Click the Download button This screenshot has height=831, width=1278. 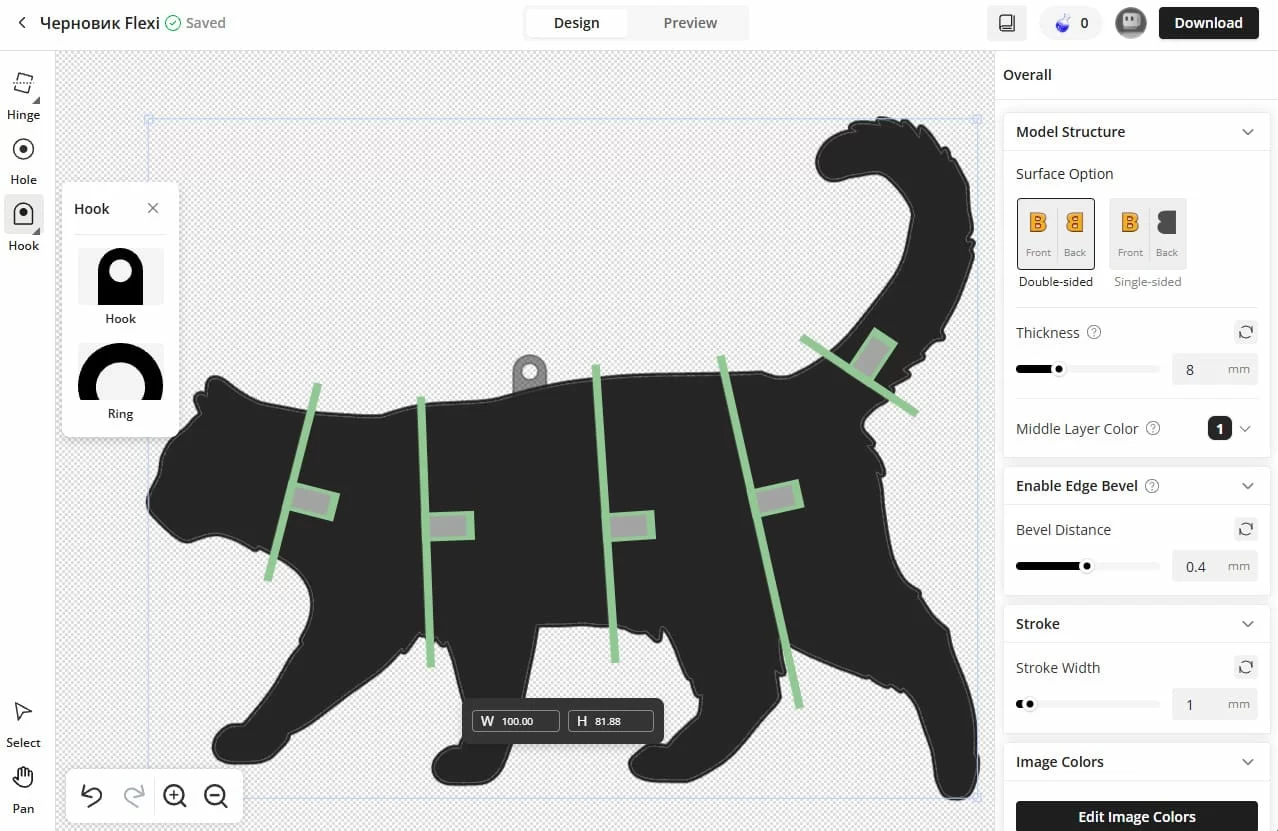click(1208, 23)
